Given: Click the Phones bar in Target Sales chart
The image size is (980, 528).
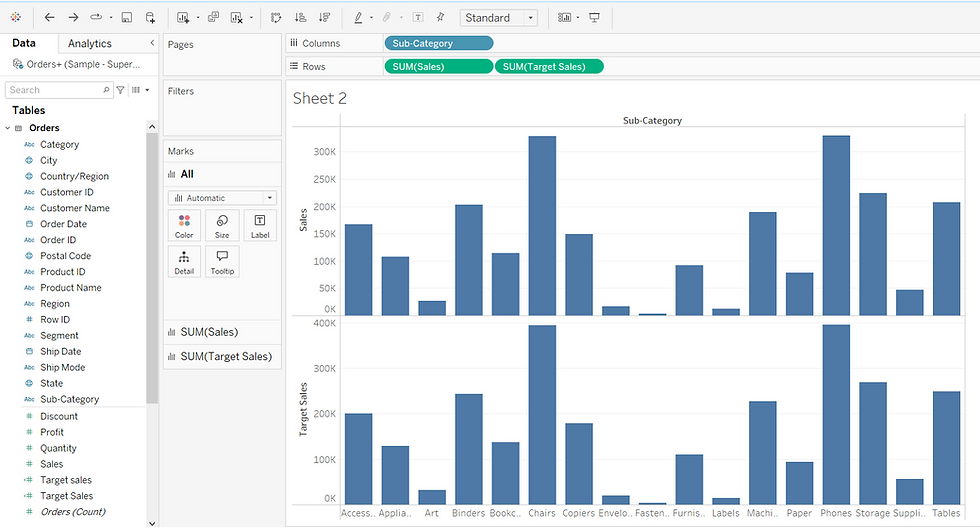Looking at the screenshot, I should pos(836,414).
